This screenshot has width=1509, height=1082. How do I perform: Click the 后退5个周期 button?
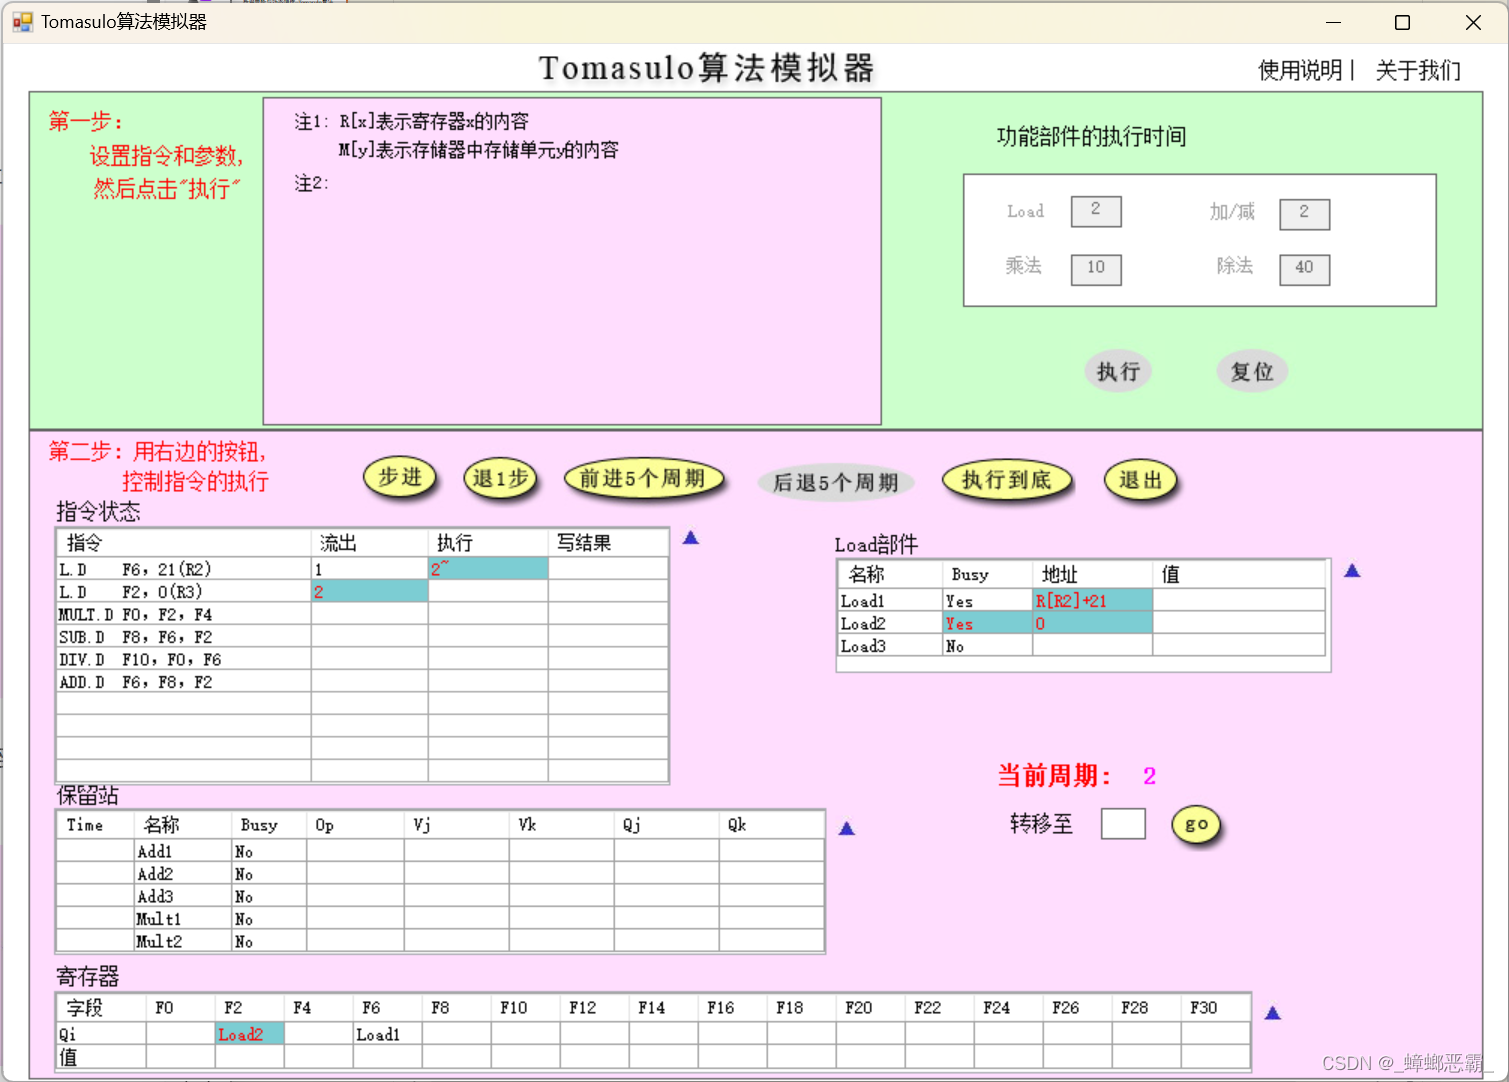(836, 483)
